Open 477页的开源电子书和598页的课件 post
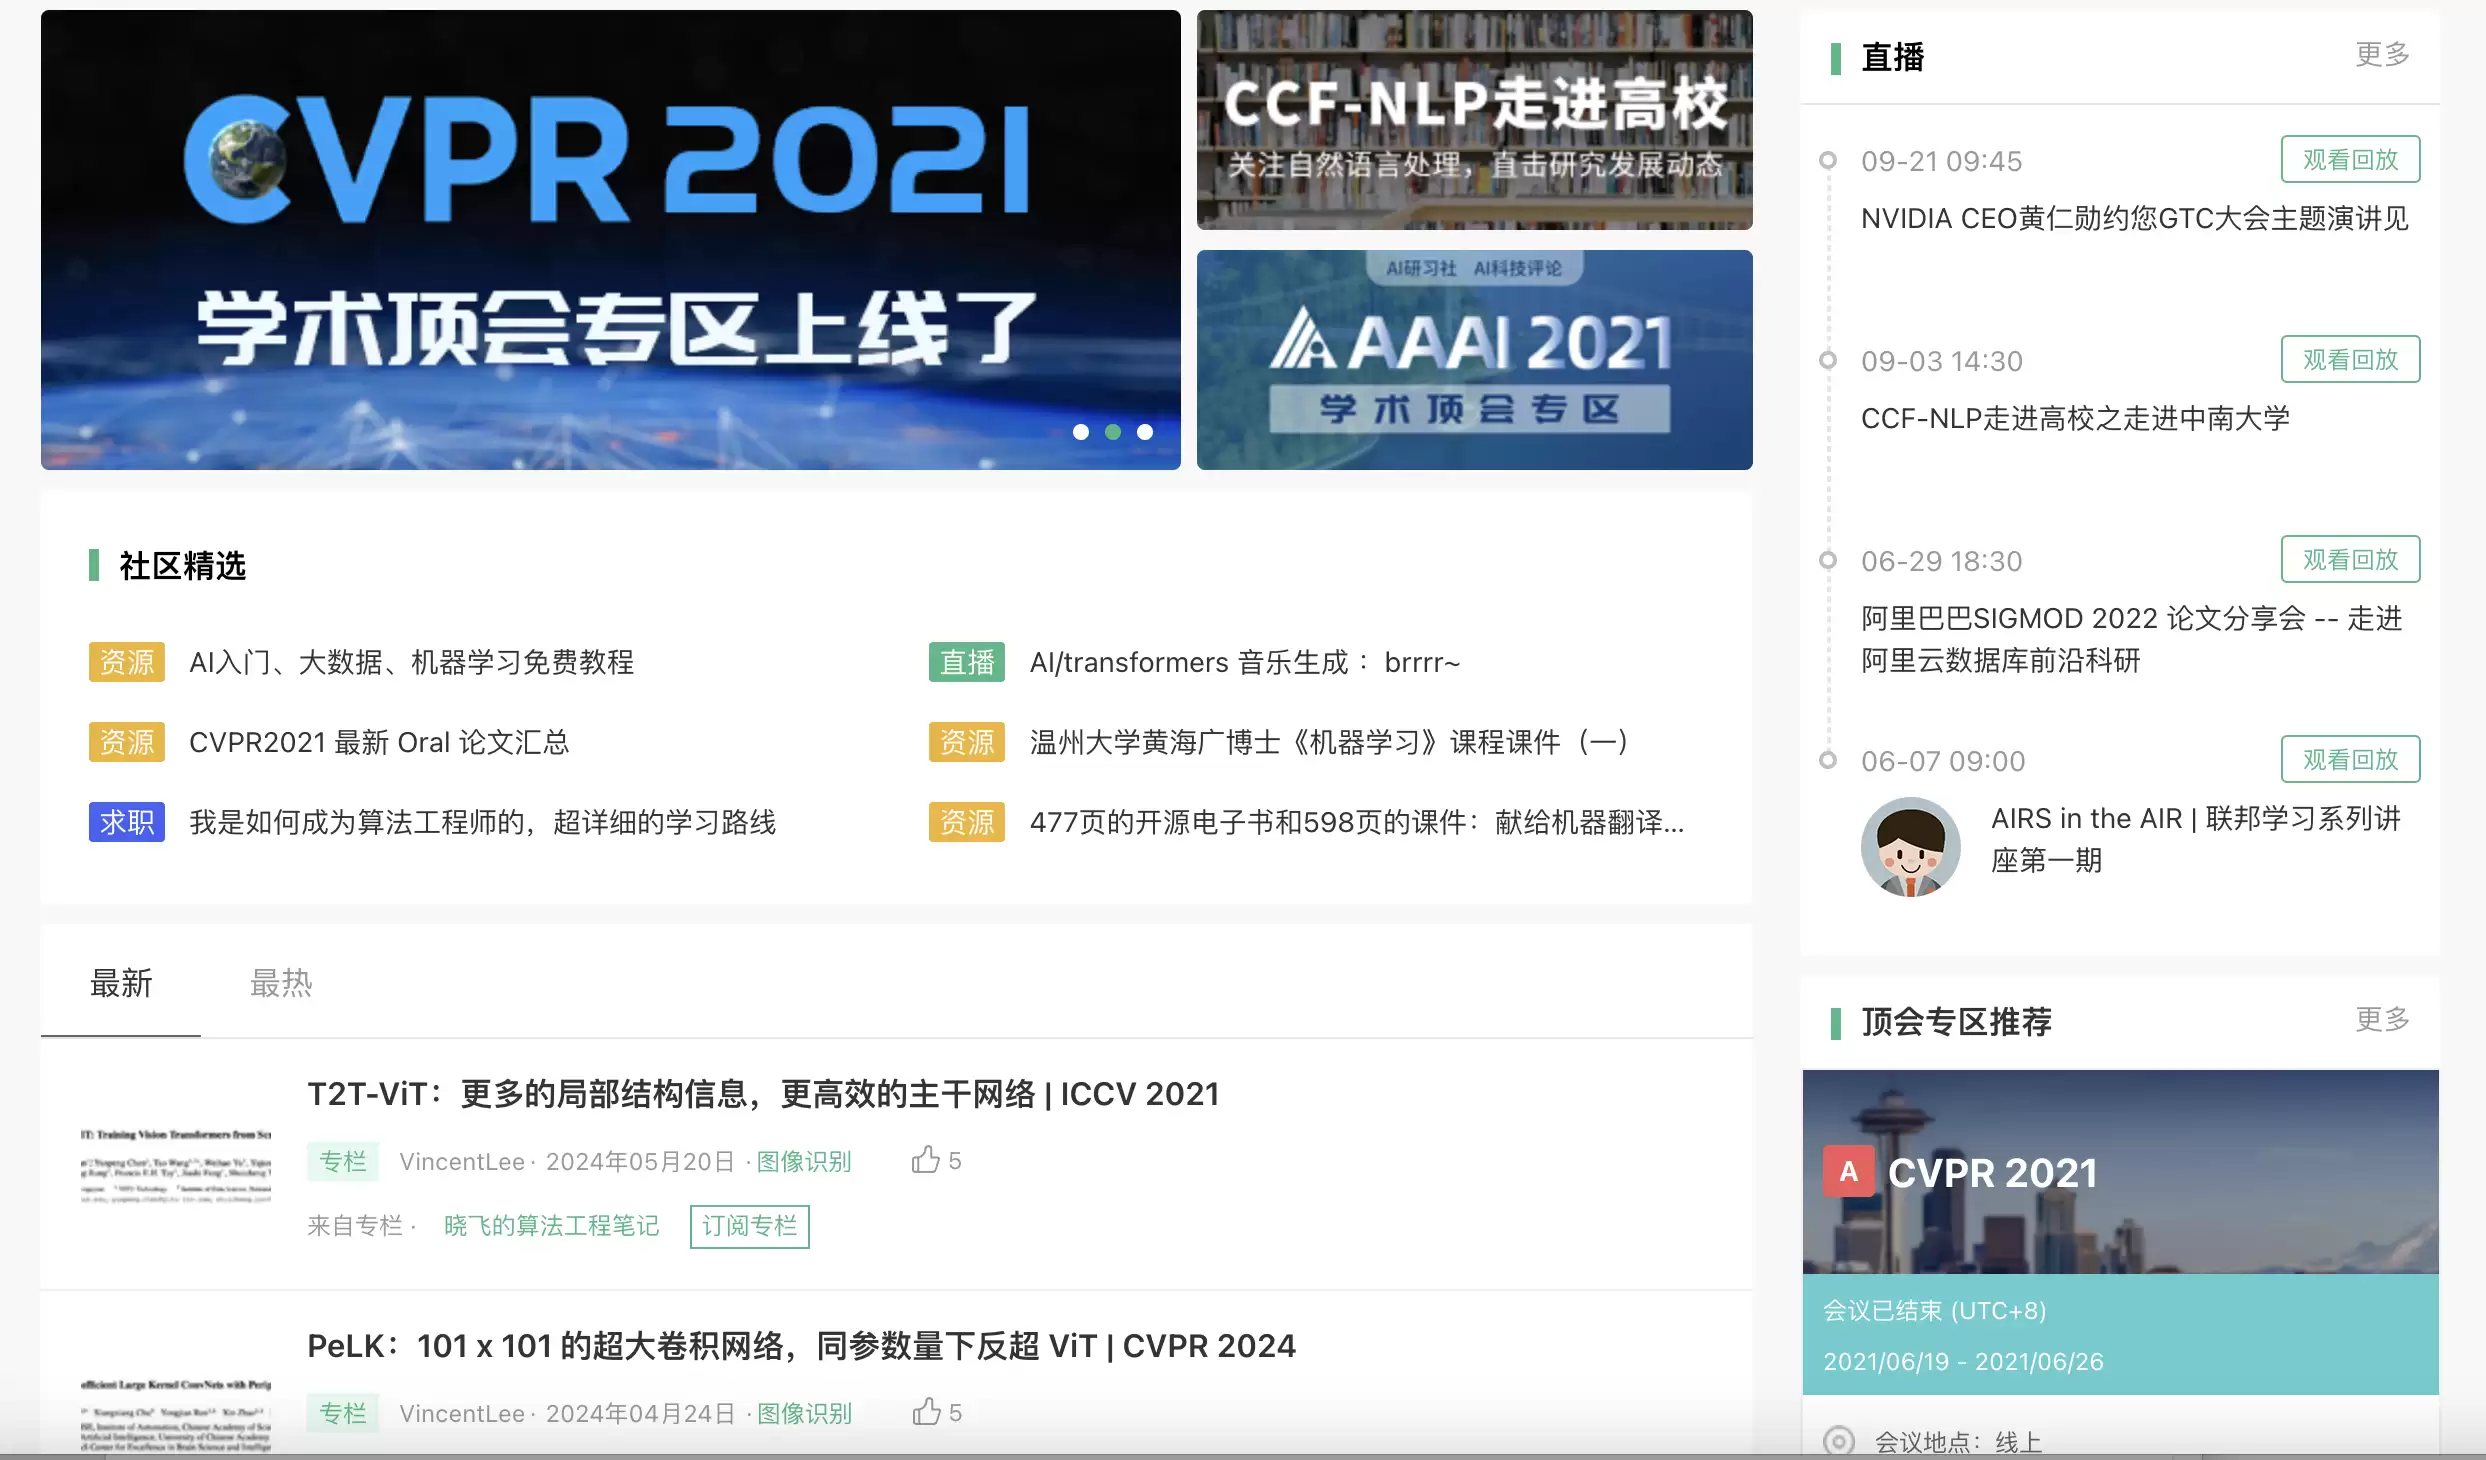 click(1357, 822)
